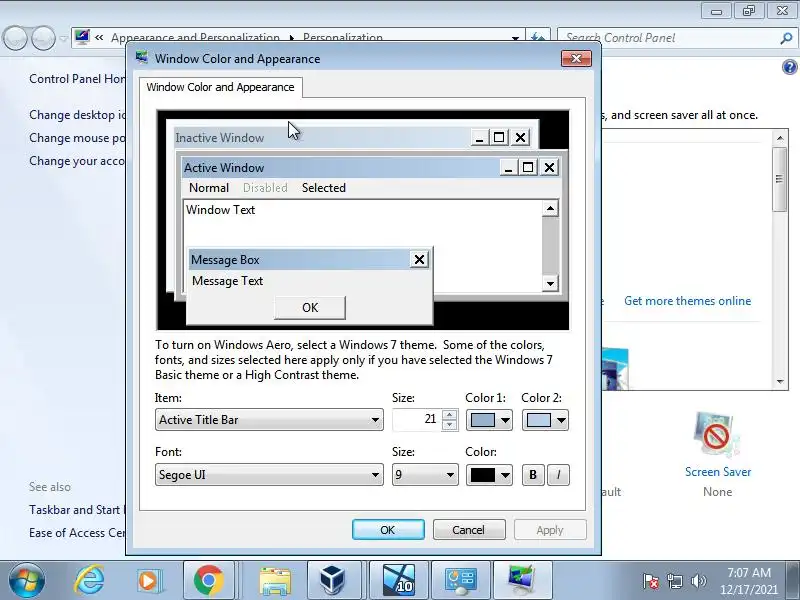800x600 pixels.
Task: Open the Color 2 picker dropdown
Action: click(545, 420)
